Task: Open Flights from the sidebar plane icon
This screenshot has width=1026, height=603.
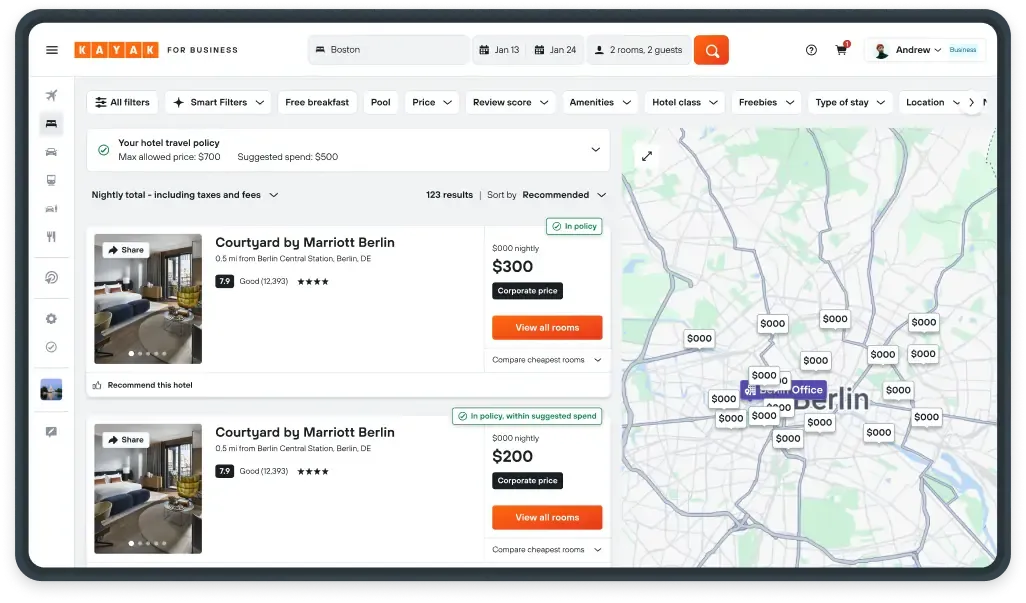Action: 51,95
